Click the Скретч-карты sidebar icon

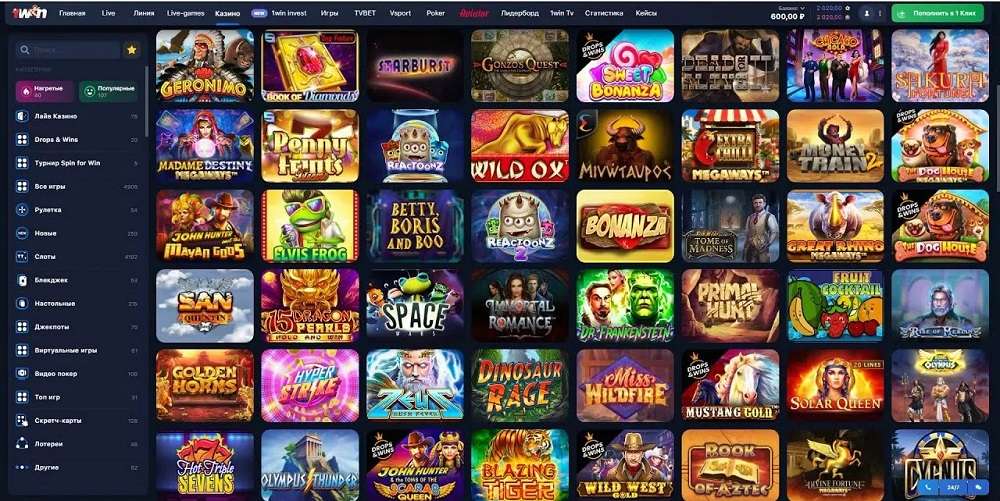click(x=22, y=421)
